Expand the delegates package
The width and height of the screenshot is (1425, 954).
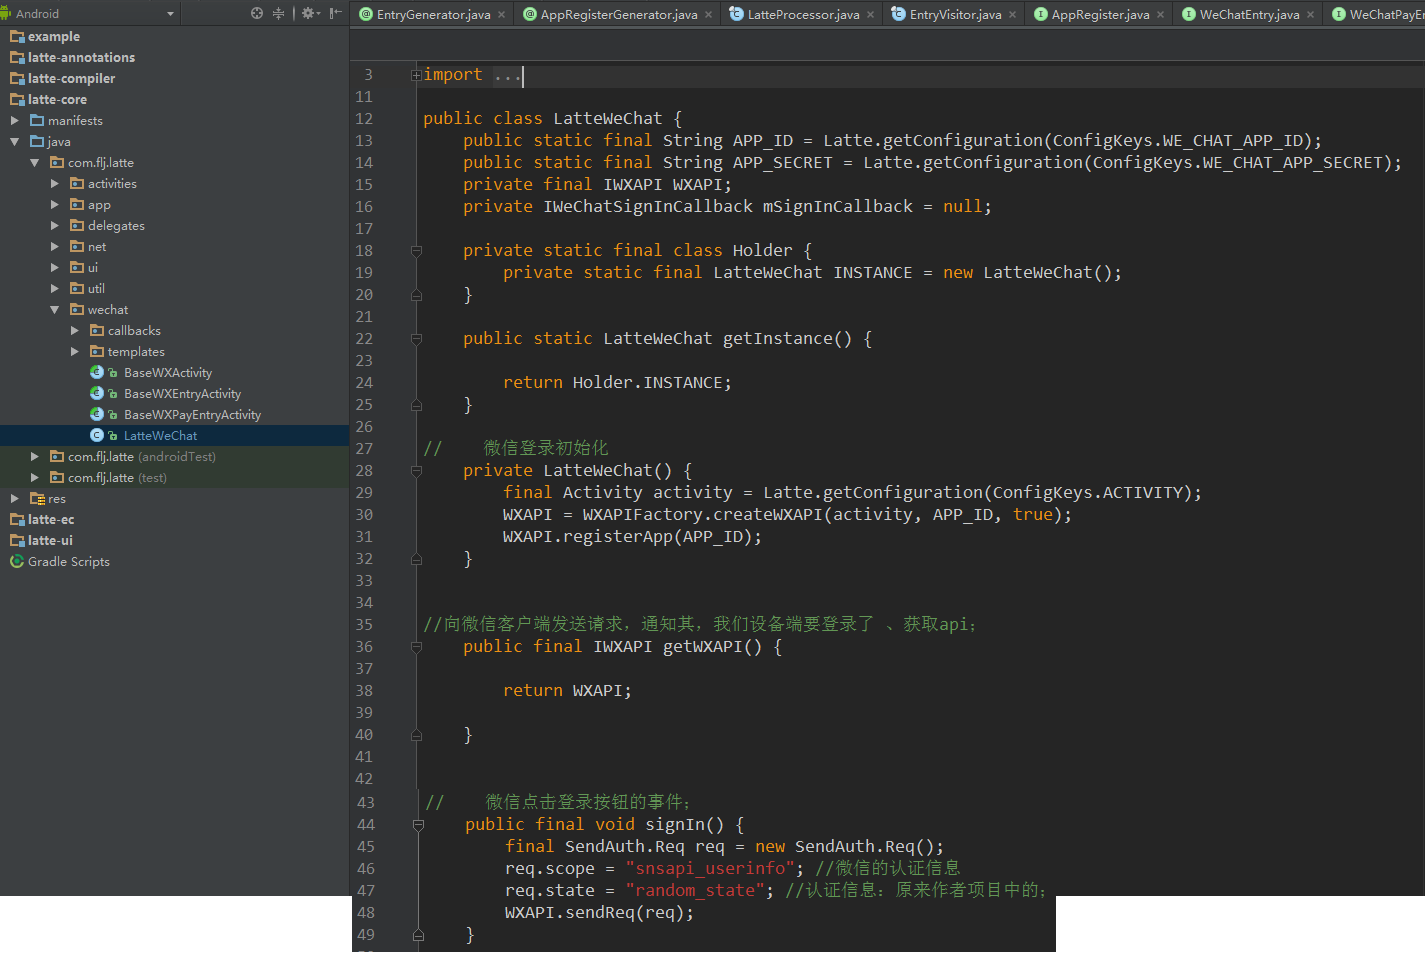(55, 225)
